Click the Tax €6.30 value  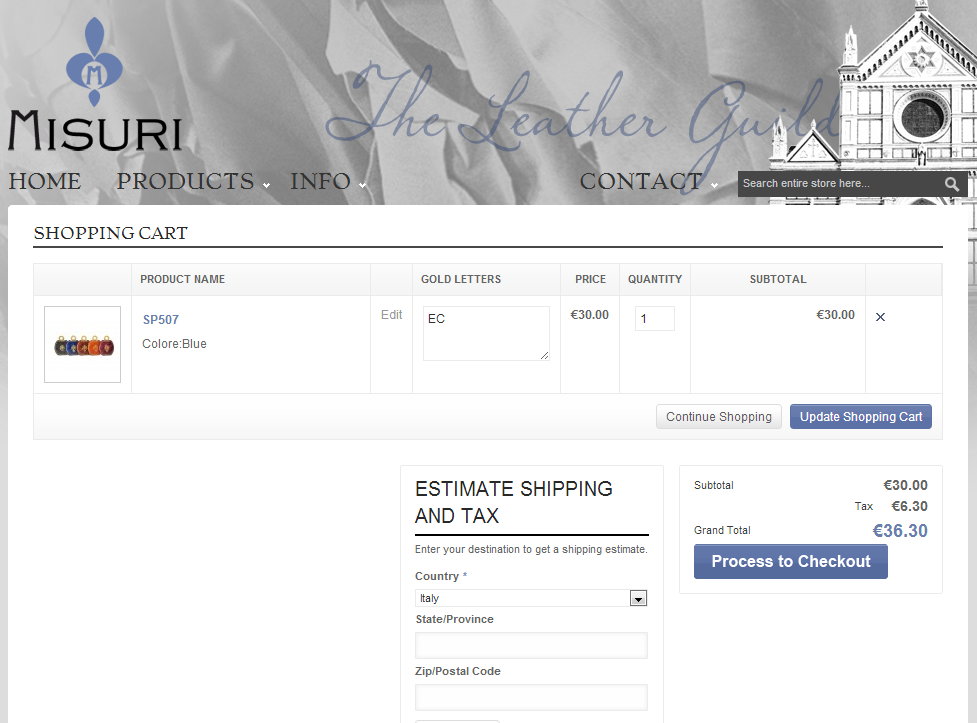[909, 506]
